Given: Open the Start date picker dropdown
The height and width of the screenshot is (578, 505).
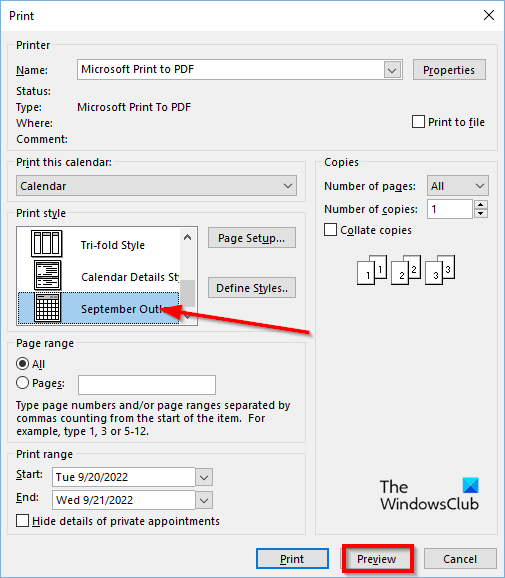Looking at the screenshot, I should click(x=204, y=477).
